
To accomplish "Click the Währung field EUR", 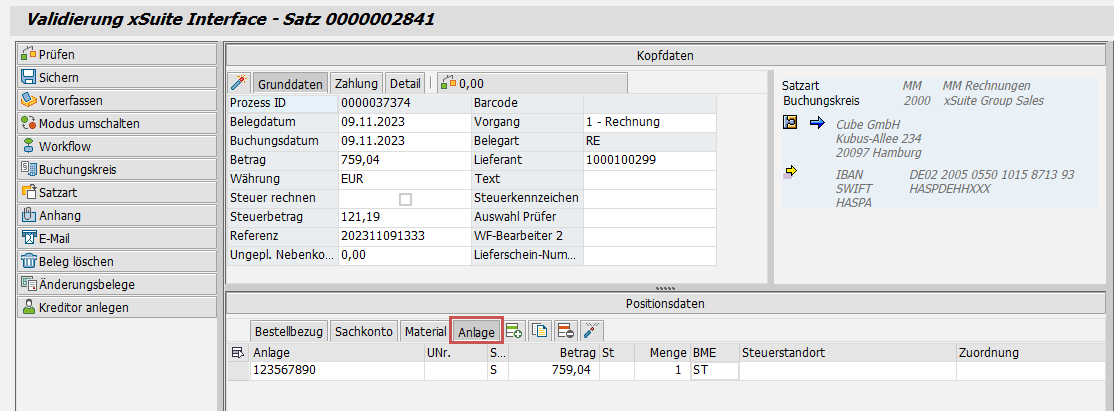I will (405, 179).
